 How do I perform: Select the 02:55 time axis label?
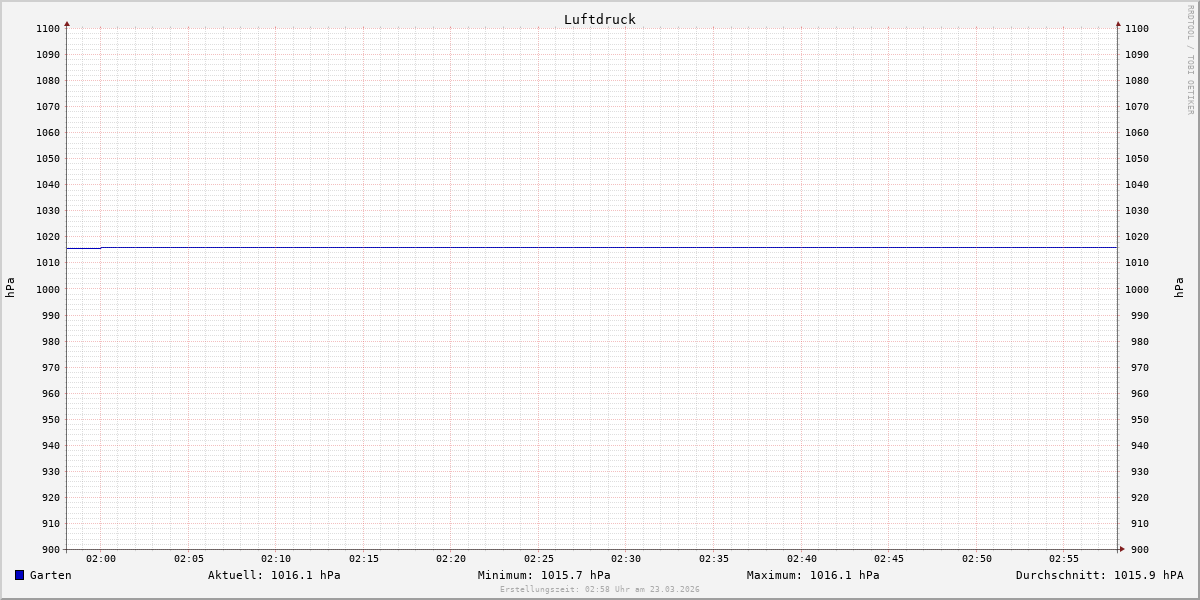[x=1064, y=559]
